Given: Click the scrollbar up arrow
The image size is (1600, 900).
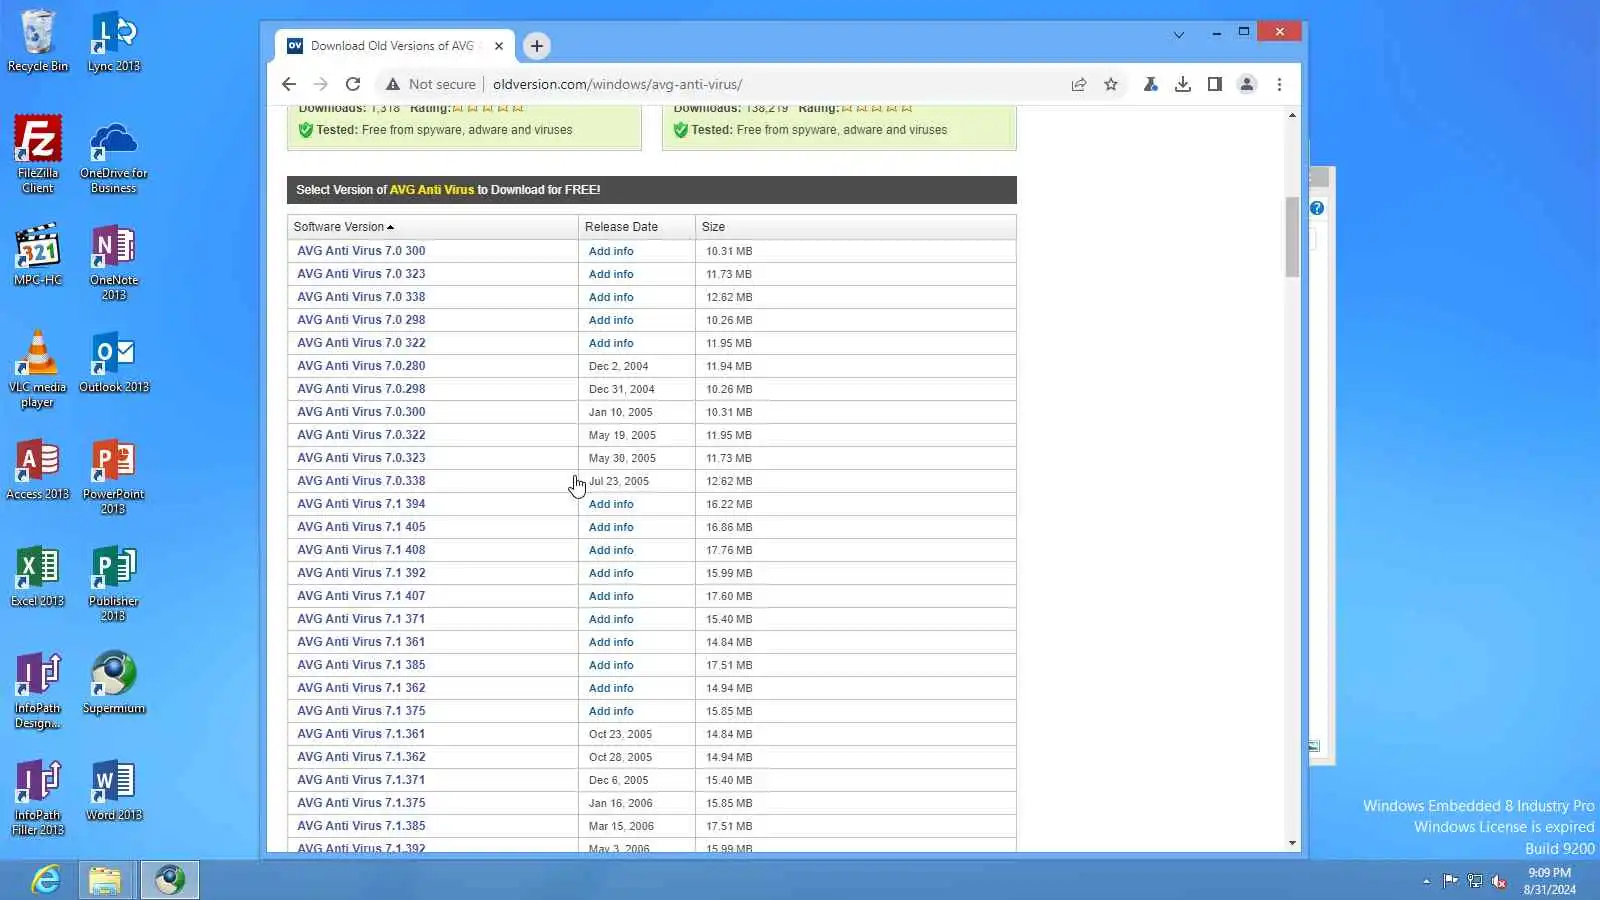Looking at the screenshot, I should (1292, 116).
